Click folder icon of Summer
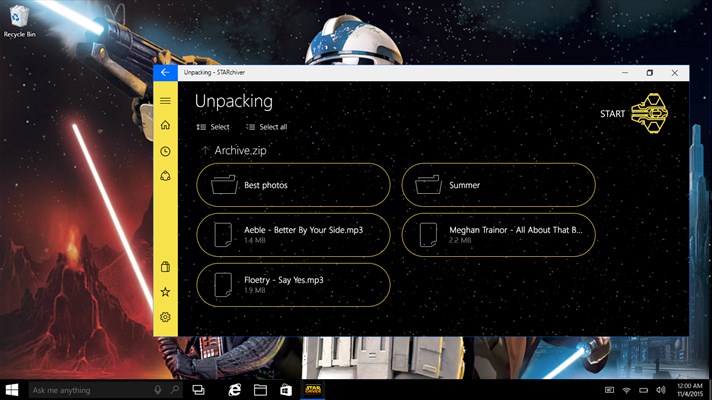Screen dimensions: 712x400 point(428,185)
